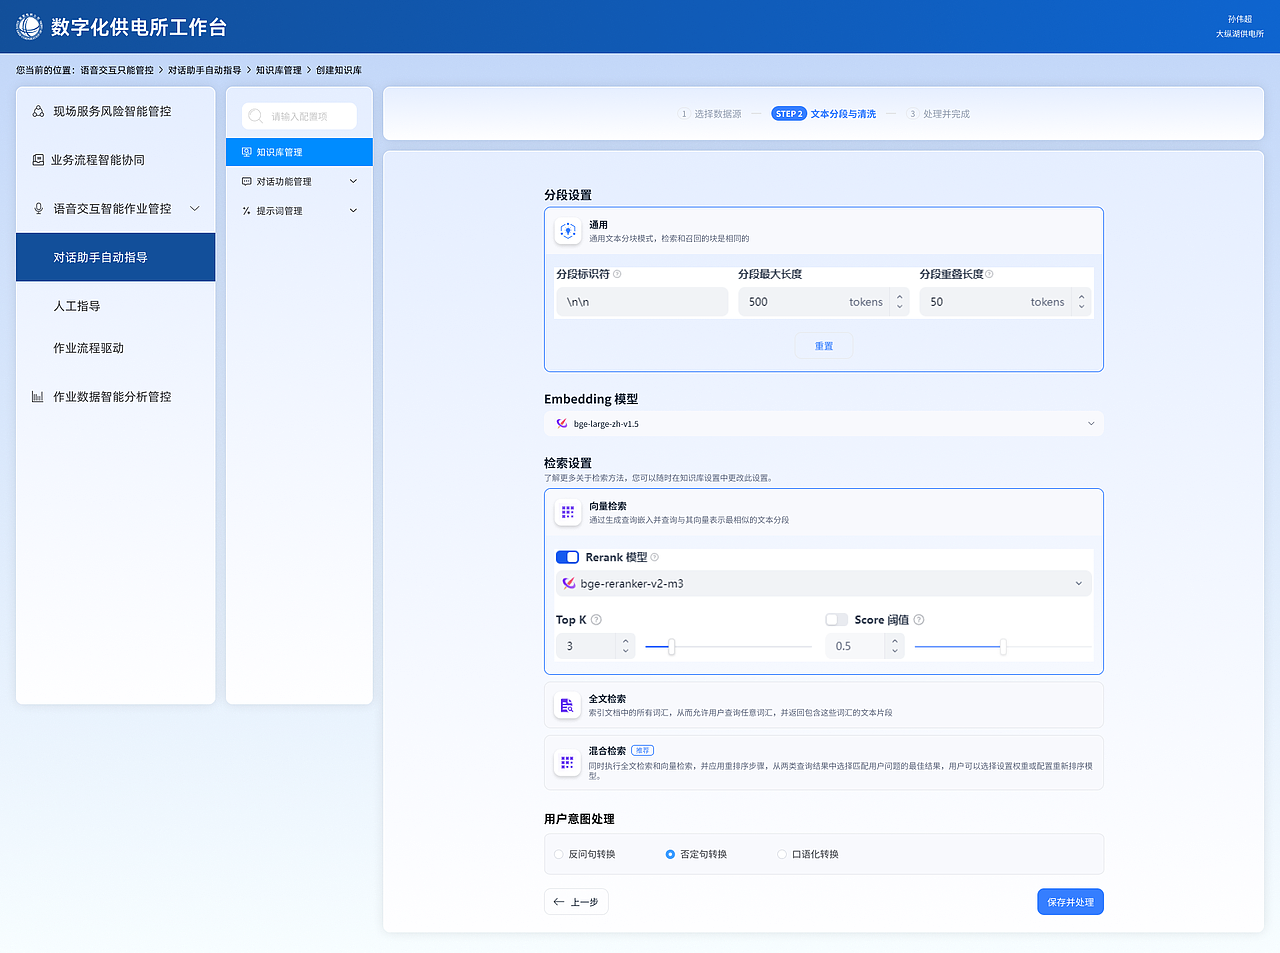Increase 分段最大长度 with the up arrow
Image resolution: width=1280 pixels, height=953 pixels.
click(x=900, y=296)
